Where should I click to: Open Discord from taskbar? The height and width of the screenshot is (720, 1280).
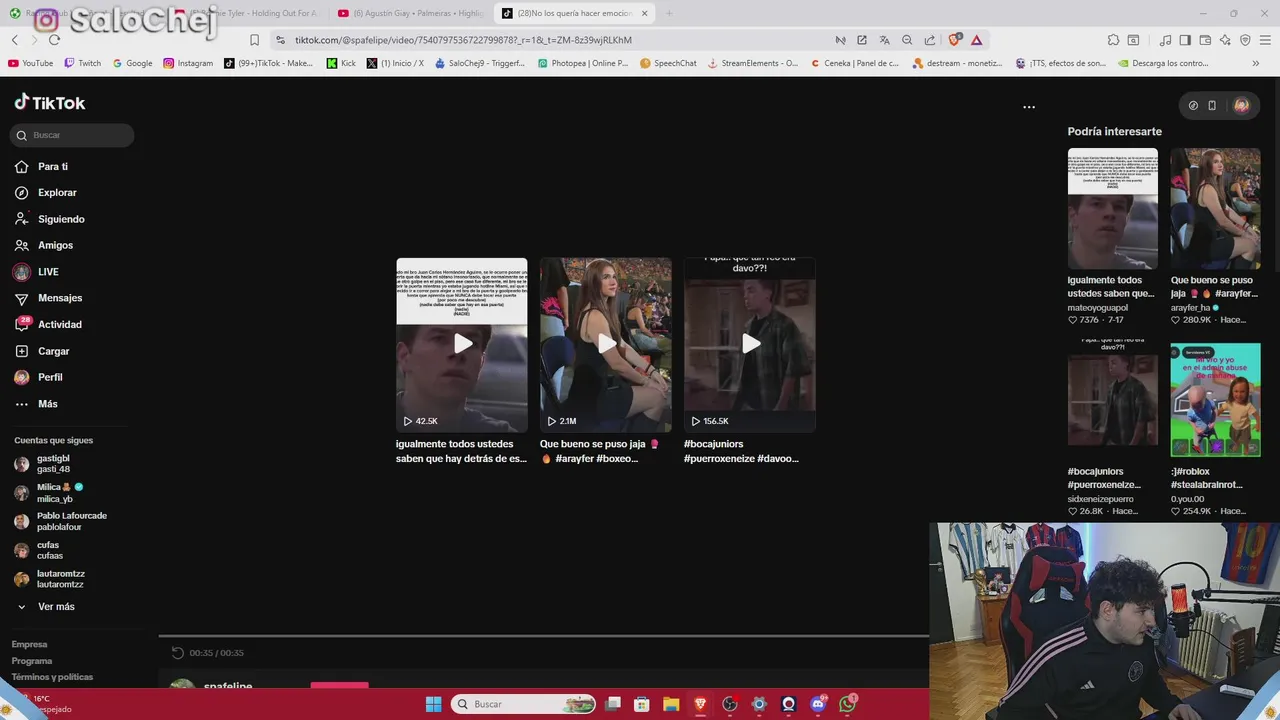coord(818,704)
